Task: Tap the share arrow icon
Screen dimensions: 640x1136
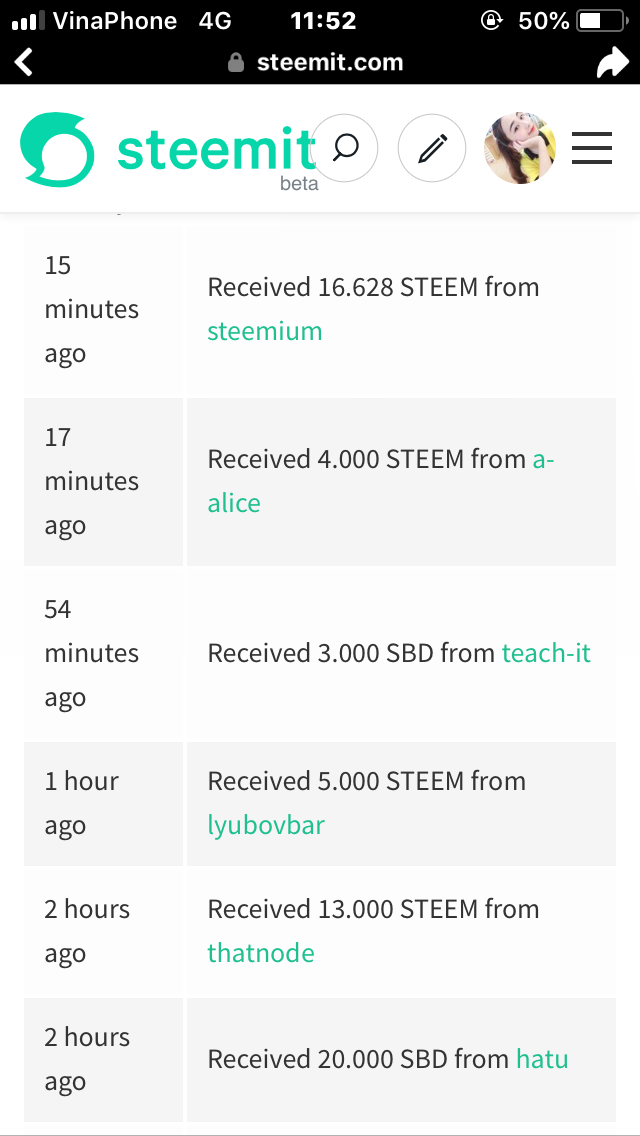Action: coord(611,63)
